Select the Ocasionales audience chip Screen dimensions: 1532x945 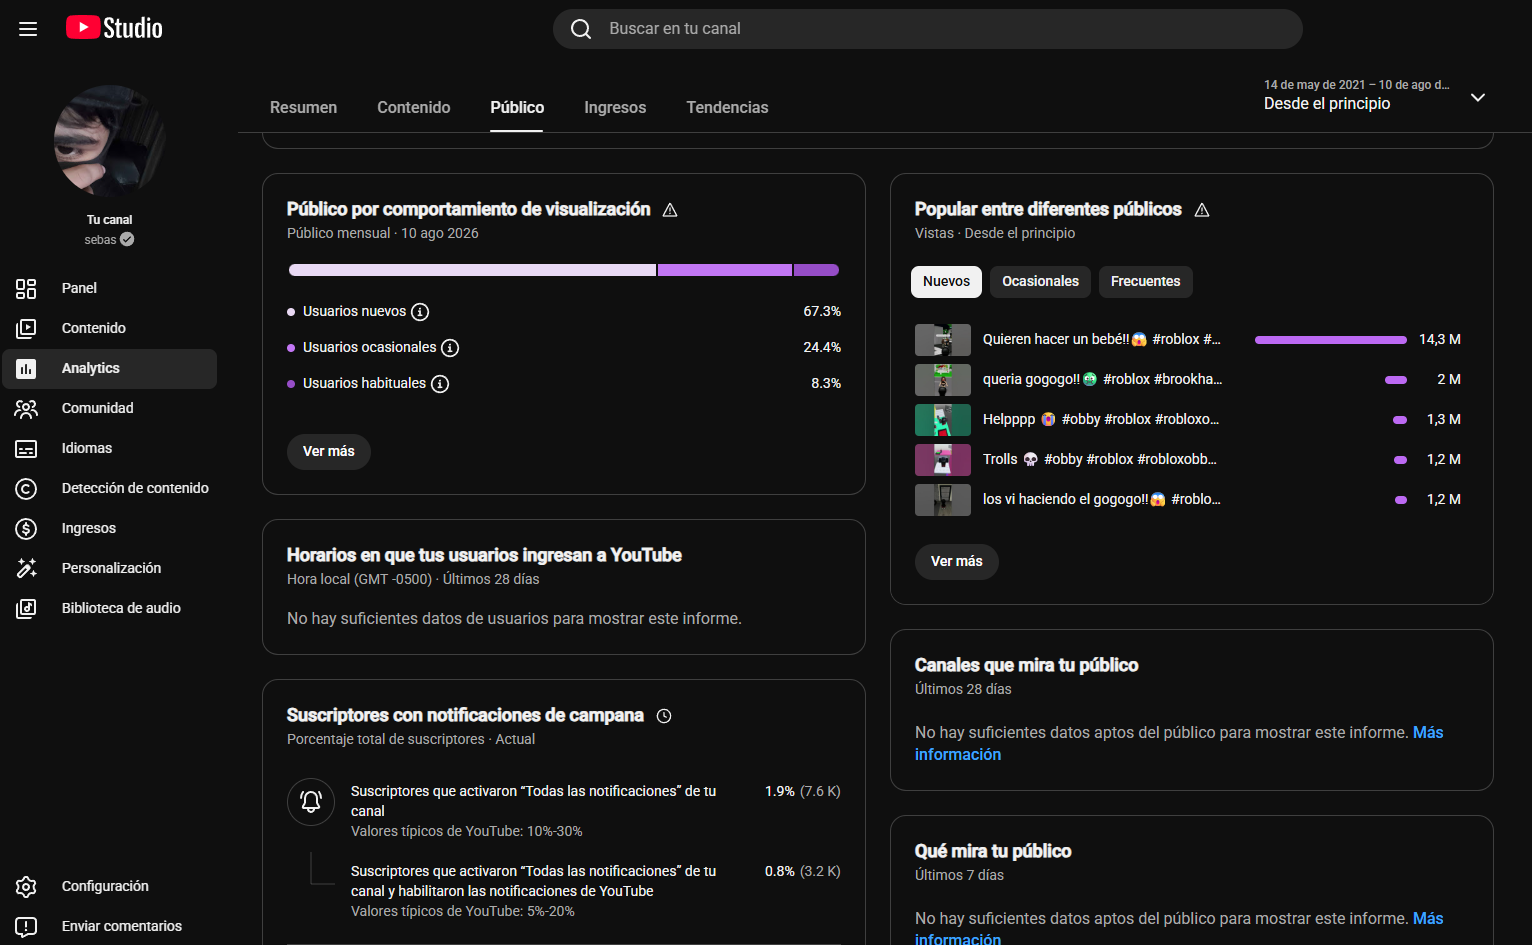[x=1041, y=282]
